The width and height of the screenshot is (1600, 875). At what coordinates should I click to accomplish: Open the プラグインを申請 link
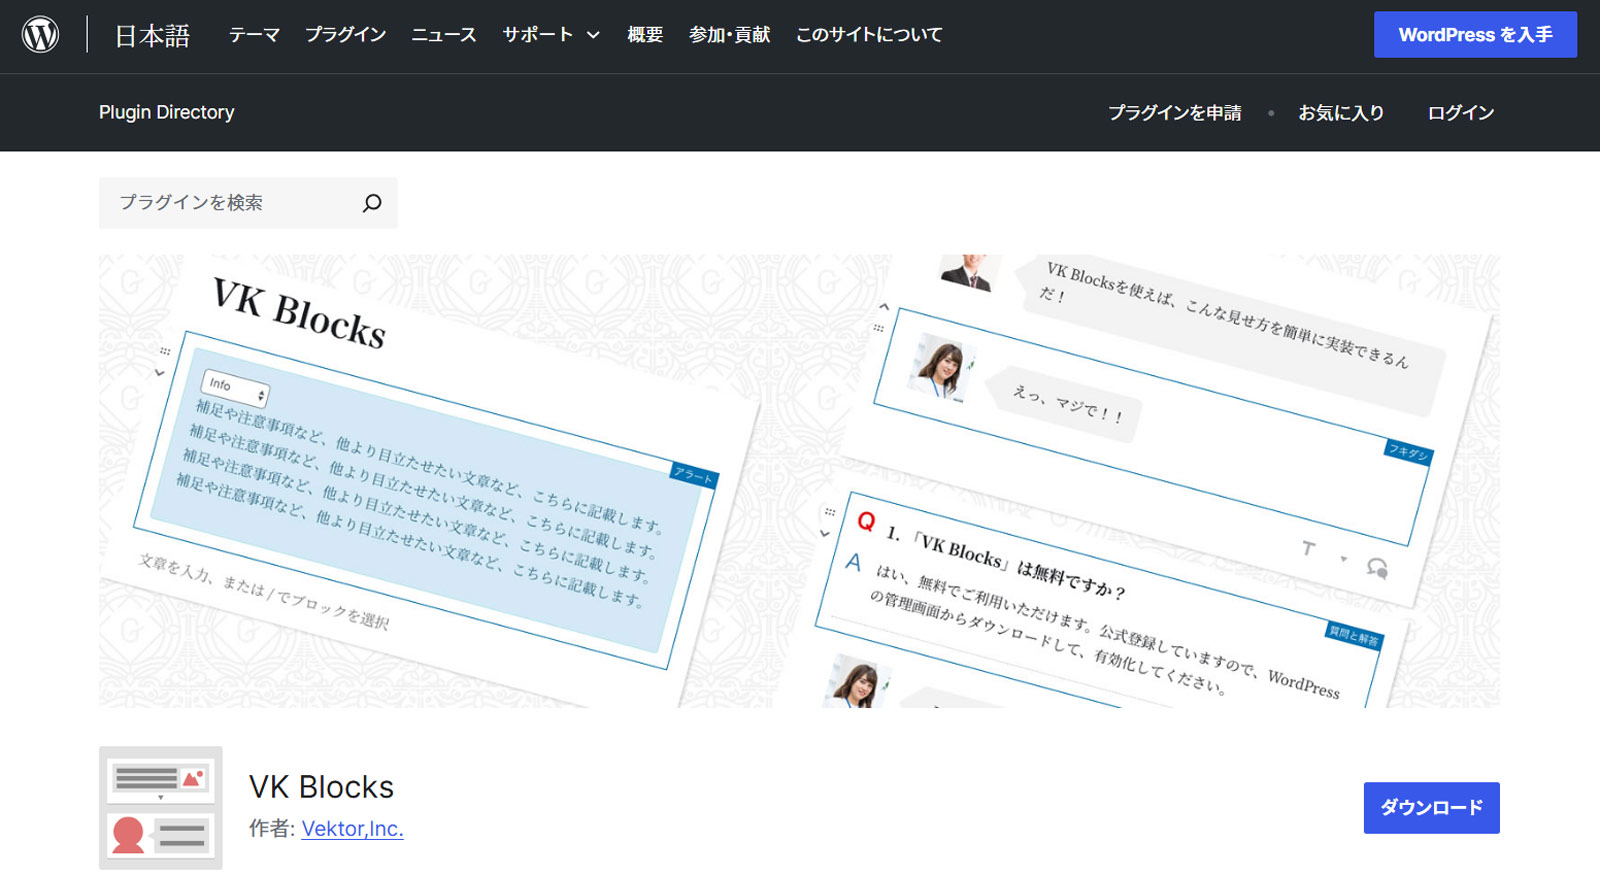pyautogui.click(x=1175, y=113)
